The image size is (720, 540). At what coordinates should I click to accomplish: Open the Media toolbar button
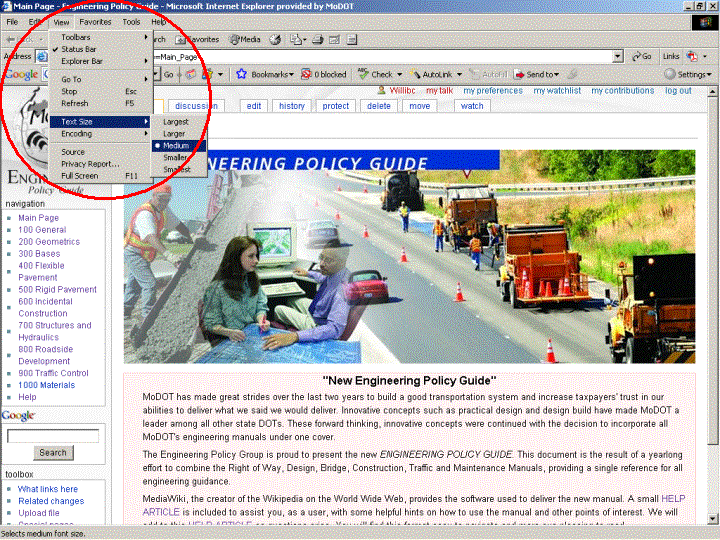coord(245,39)
